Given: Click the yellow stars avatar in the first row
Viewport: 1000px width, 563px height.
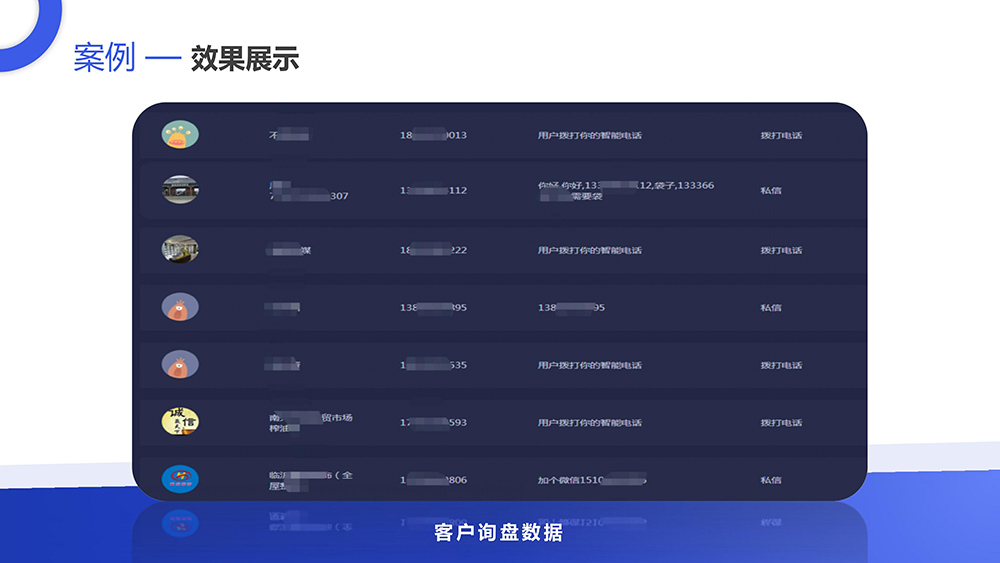Looking at the screenshot, I should (180, 135).
